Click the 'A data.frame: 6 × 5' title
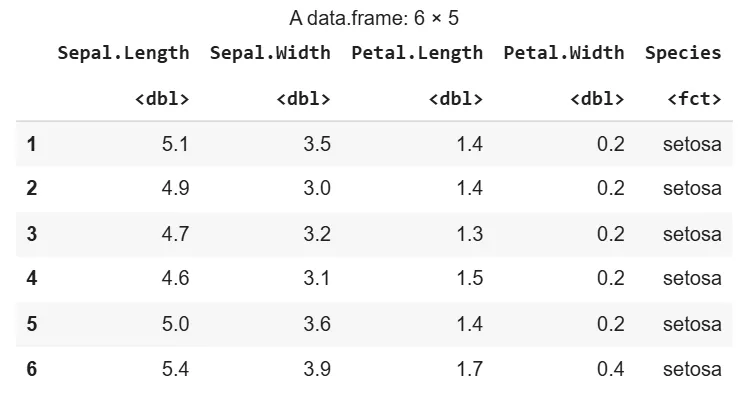 (x=374, y=19)
